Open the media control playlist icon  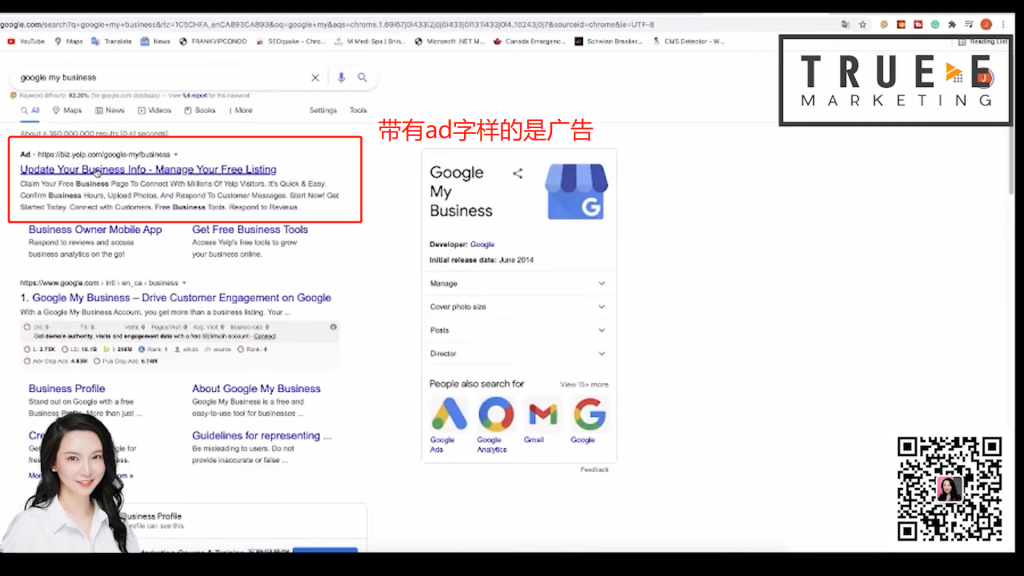point(969,24)
